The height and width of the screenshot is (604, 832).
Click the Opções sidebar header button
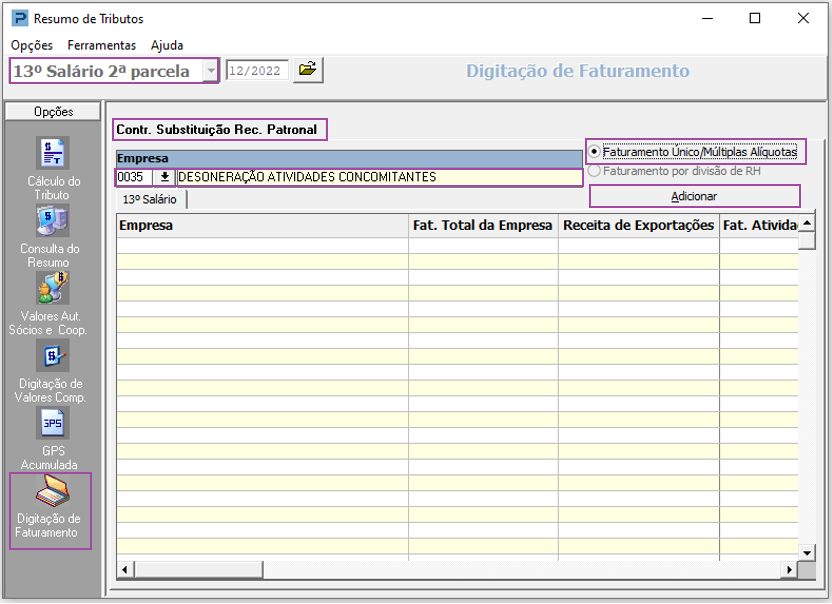(x=53, y=112)
